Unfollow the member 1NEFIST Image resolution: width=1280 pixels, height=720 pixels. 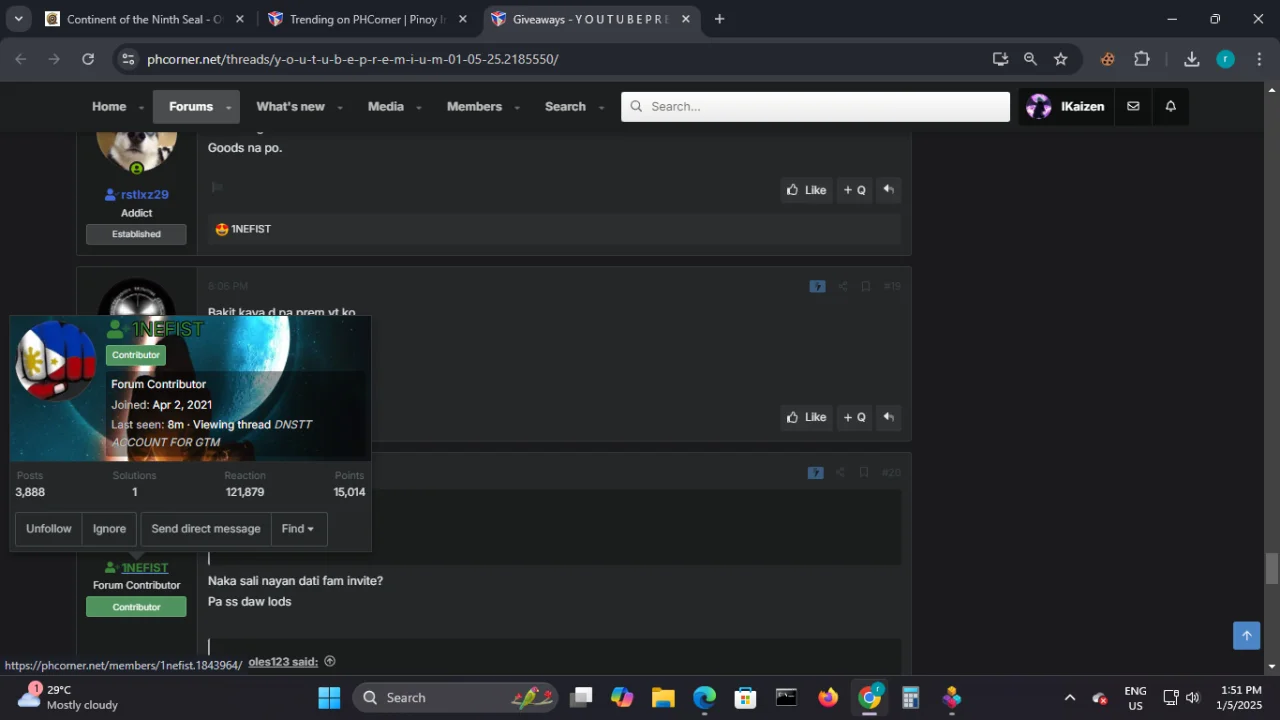pyautogui.click(x=49, y=529)
